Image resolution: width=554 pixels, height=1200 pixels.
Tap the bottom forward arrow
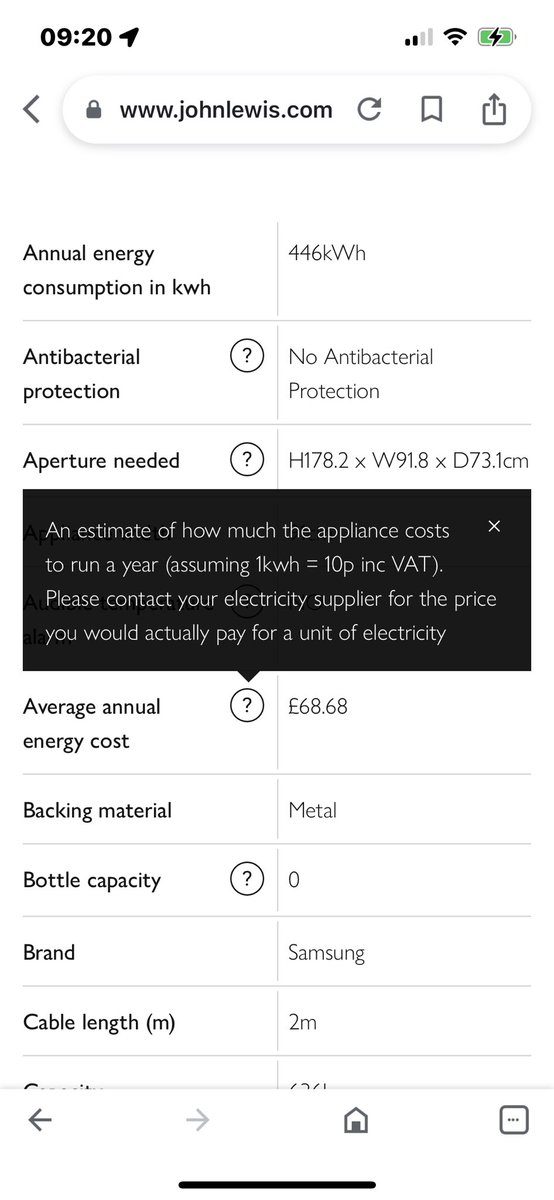(198, 1121)
